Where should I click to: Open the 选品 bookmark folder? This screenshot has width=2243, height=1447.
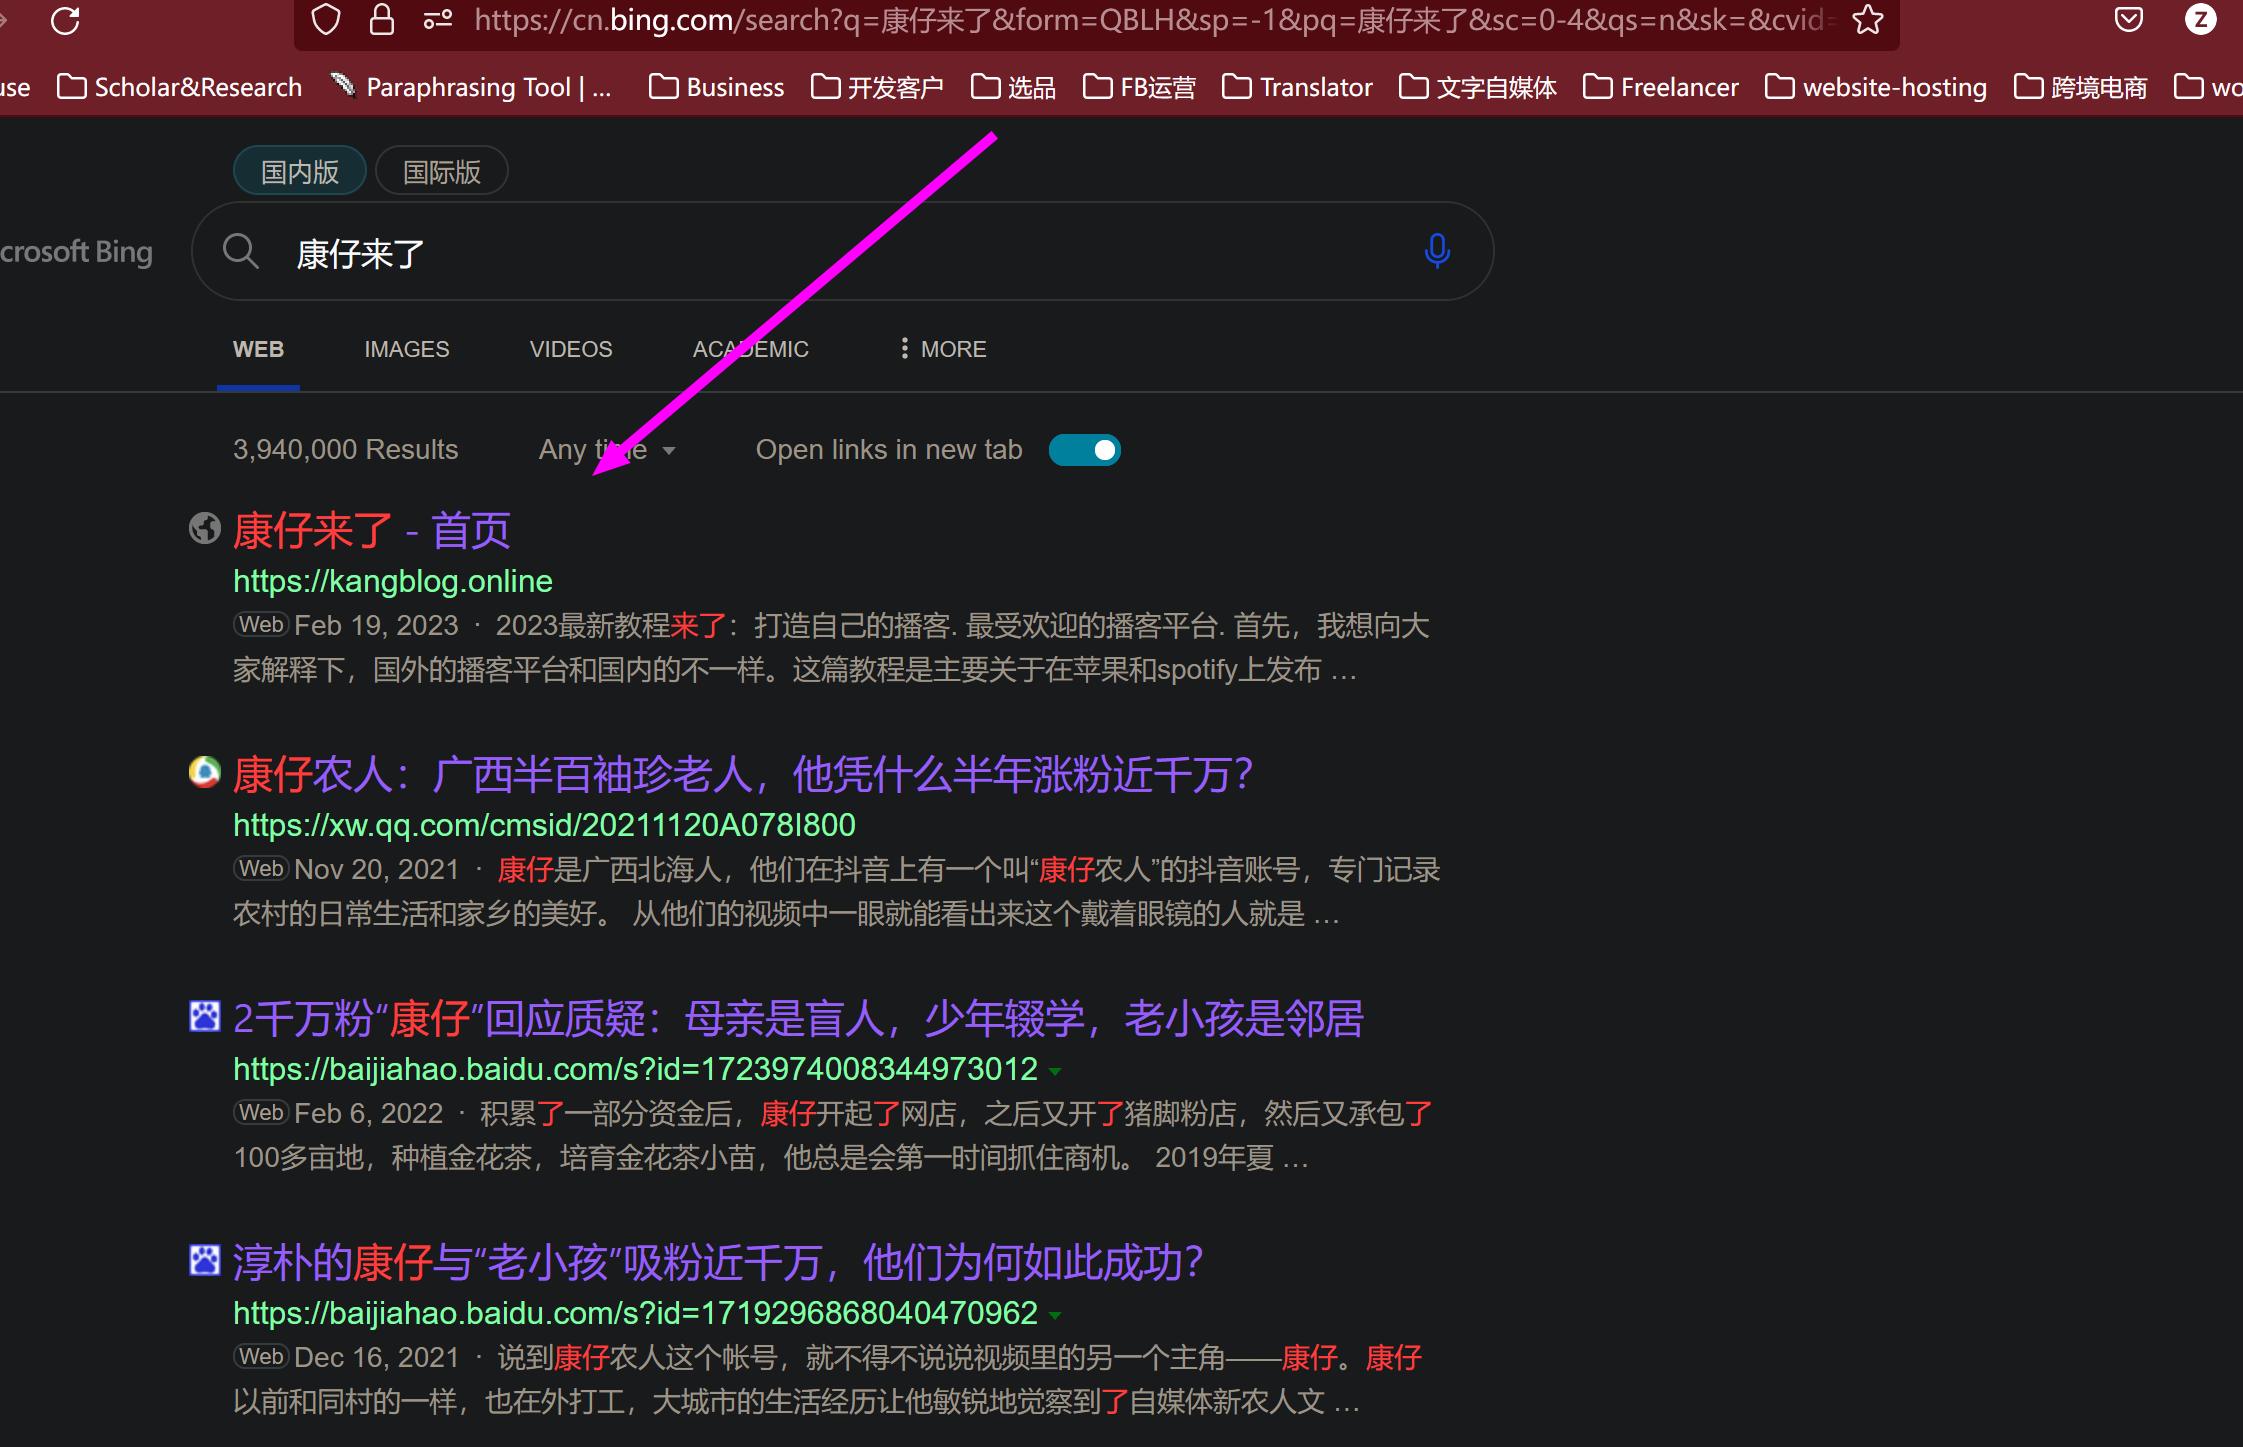coord(1013,88)
